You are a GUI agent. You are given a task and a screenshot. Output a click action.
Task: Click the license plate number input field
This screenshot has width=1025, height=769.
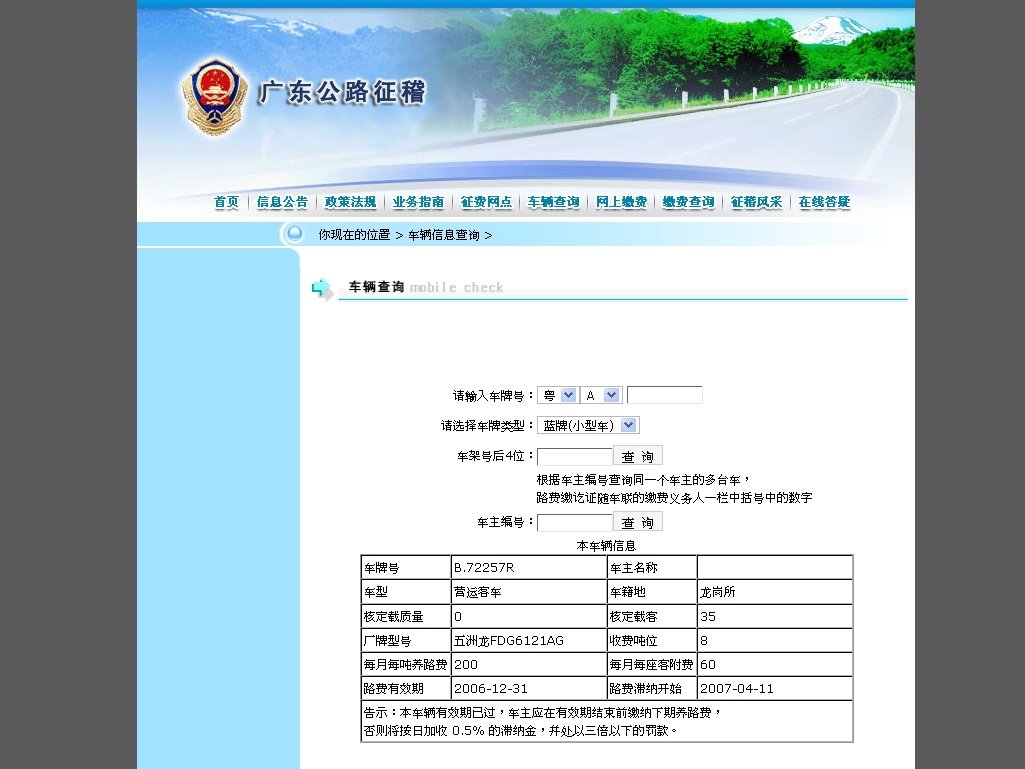[665, 395]
